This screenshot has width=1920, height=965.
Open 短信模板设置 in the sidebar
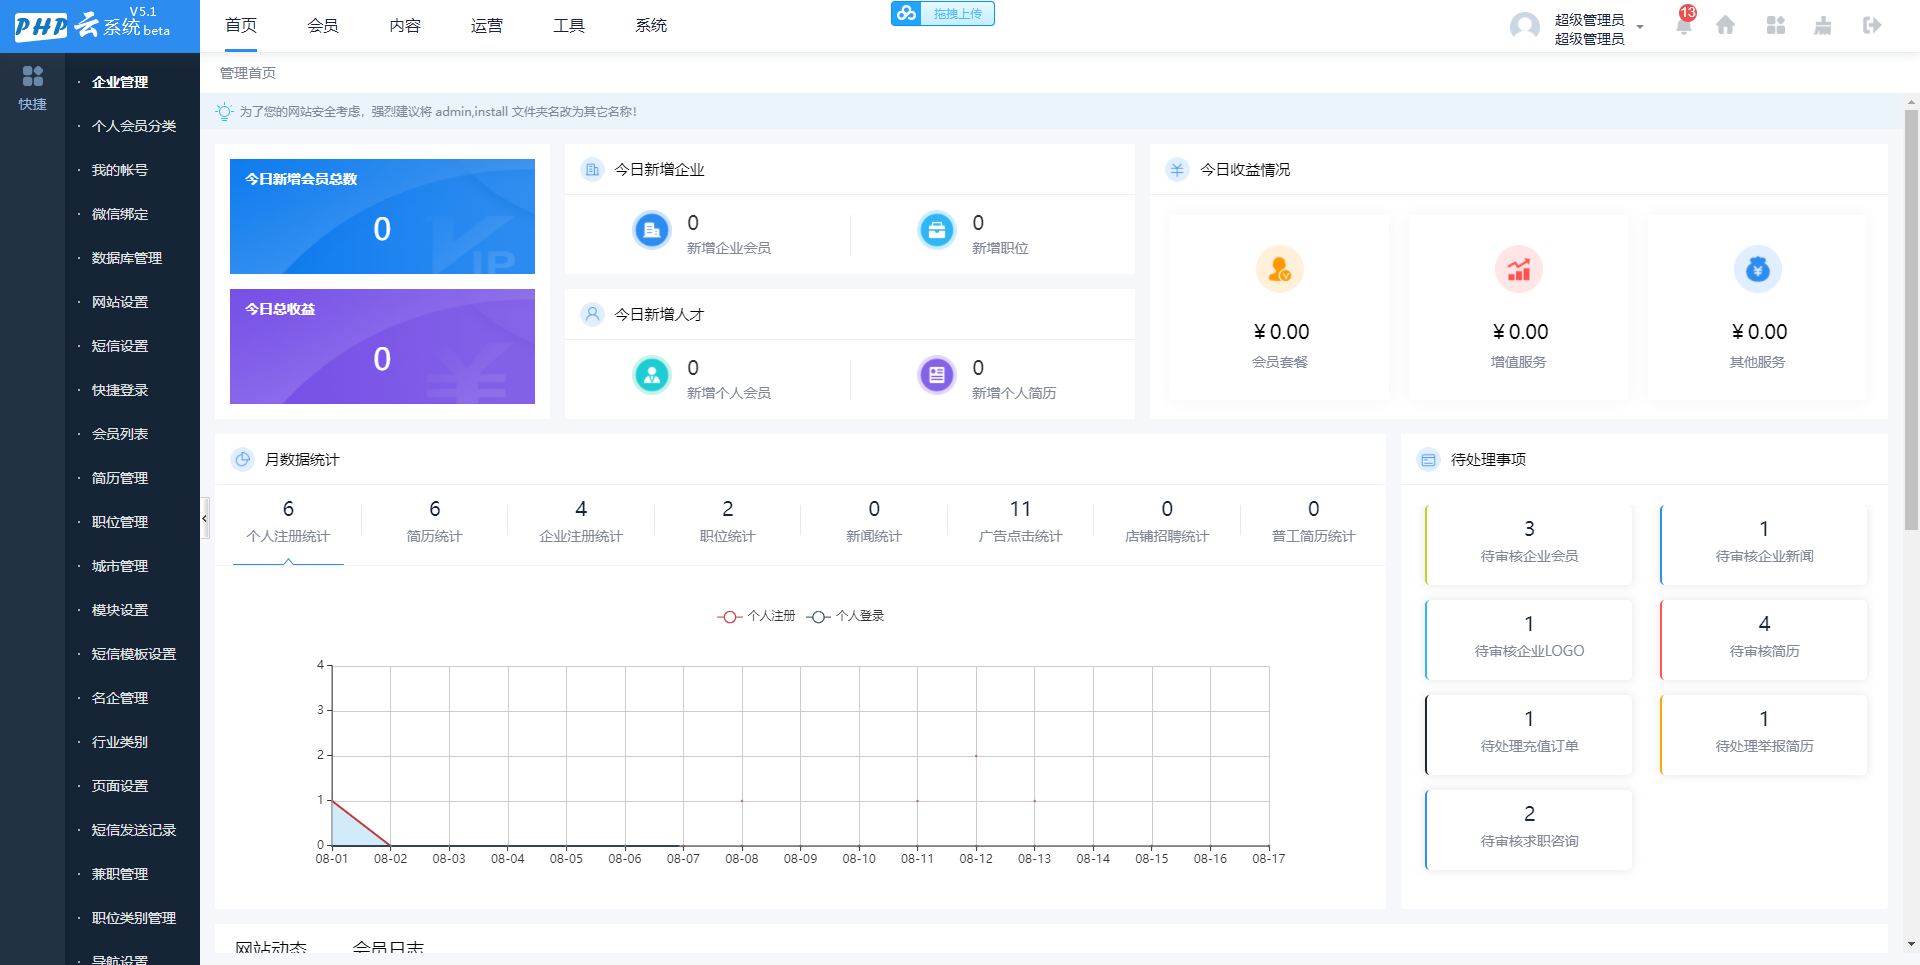point(134,654)
